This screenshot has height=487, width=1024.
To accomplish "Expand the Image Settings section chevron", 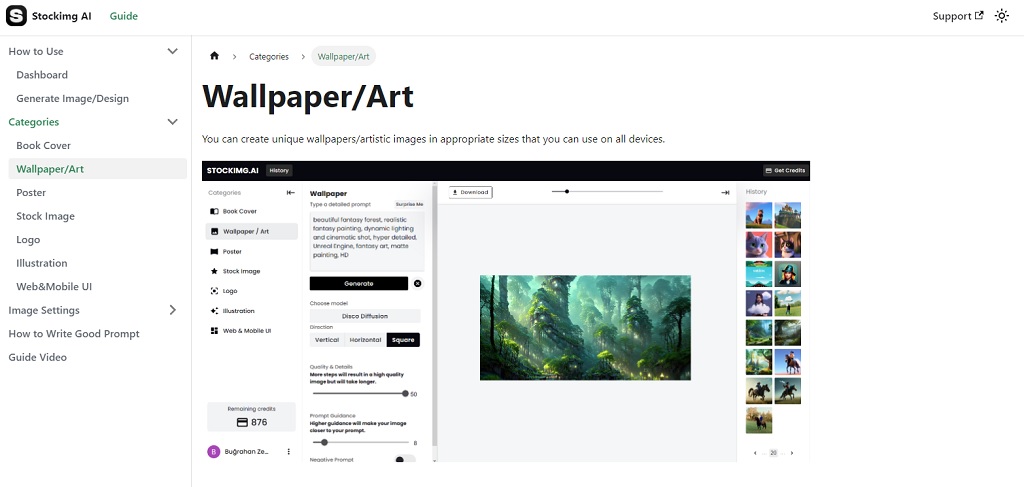I will click(x=172, y=310).
